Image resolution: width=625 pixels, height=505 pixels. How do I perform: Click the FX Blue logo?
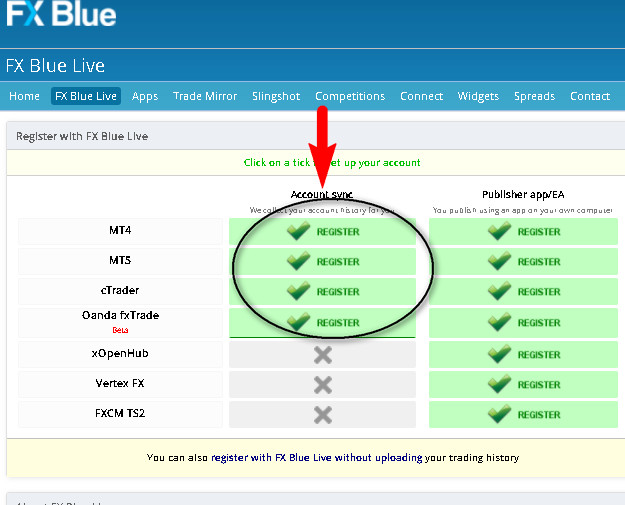point(61,14)
